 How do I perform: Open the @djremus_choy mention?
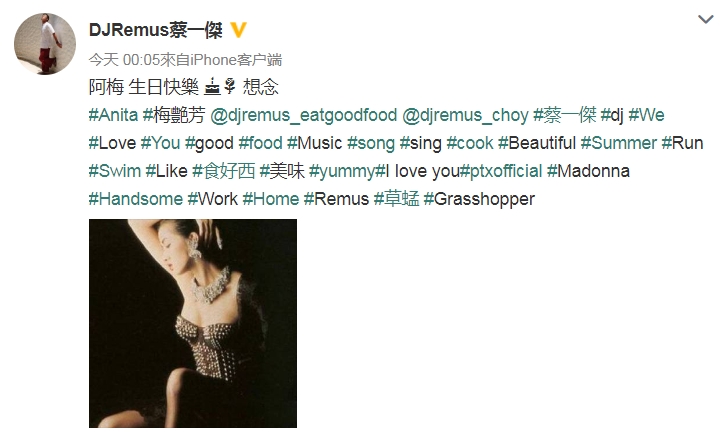click(x=465, y=115)
